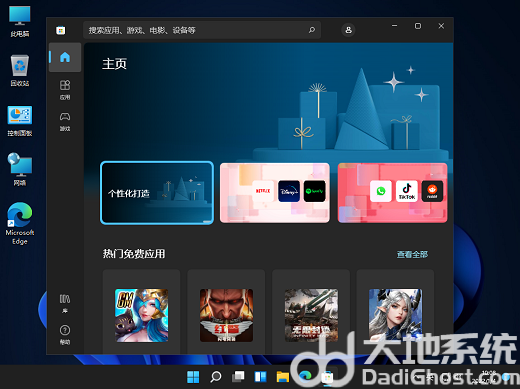Image resolution: width=520 pixels, height=389 pixels.
Task: Open the Library (库) icon in sidebar
Action: click(x=65, y=303)
